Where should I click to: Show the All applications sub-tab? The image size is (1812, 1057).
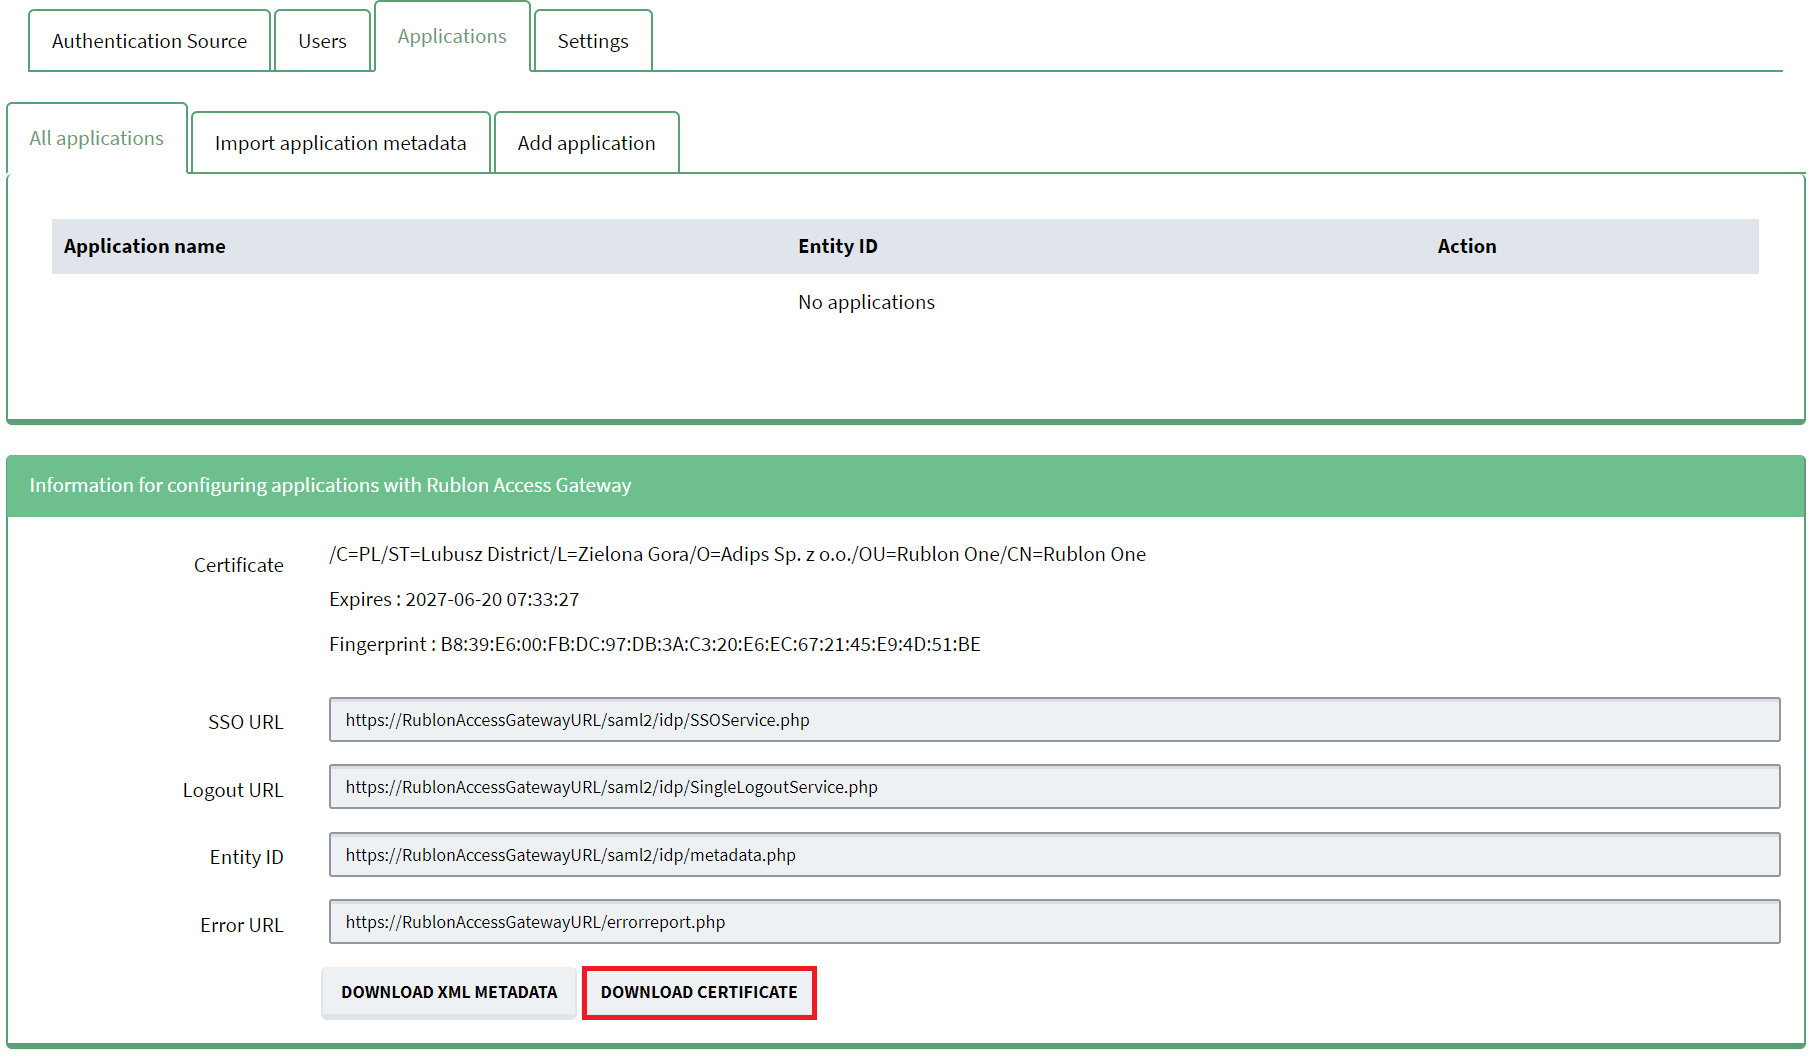pos(96,139)
